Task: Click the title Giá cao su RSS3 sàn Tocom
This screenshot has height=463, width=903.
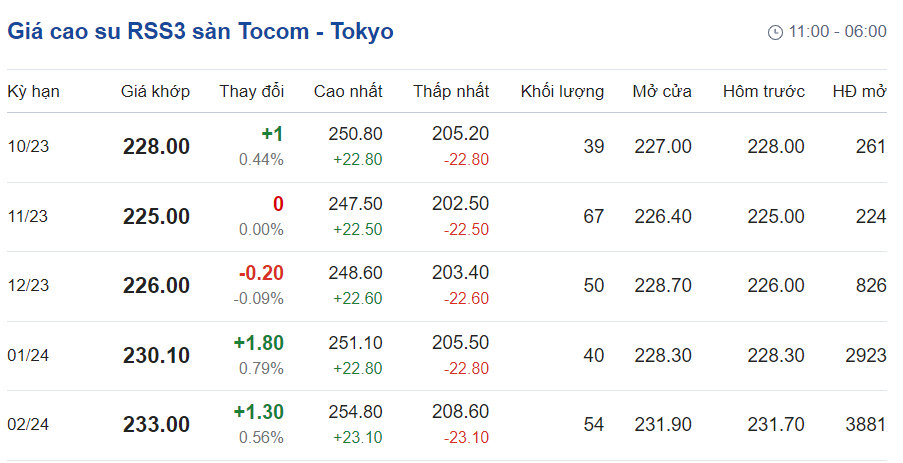Action: coord(200,31)
